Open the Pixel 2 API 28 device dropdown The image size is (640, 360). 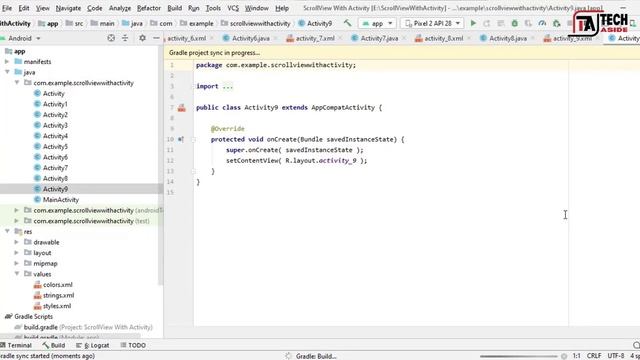pos(432,23)
